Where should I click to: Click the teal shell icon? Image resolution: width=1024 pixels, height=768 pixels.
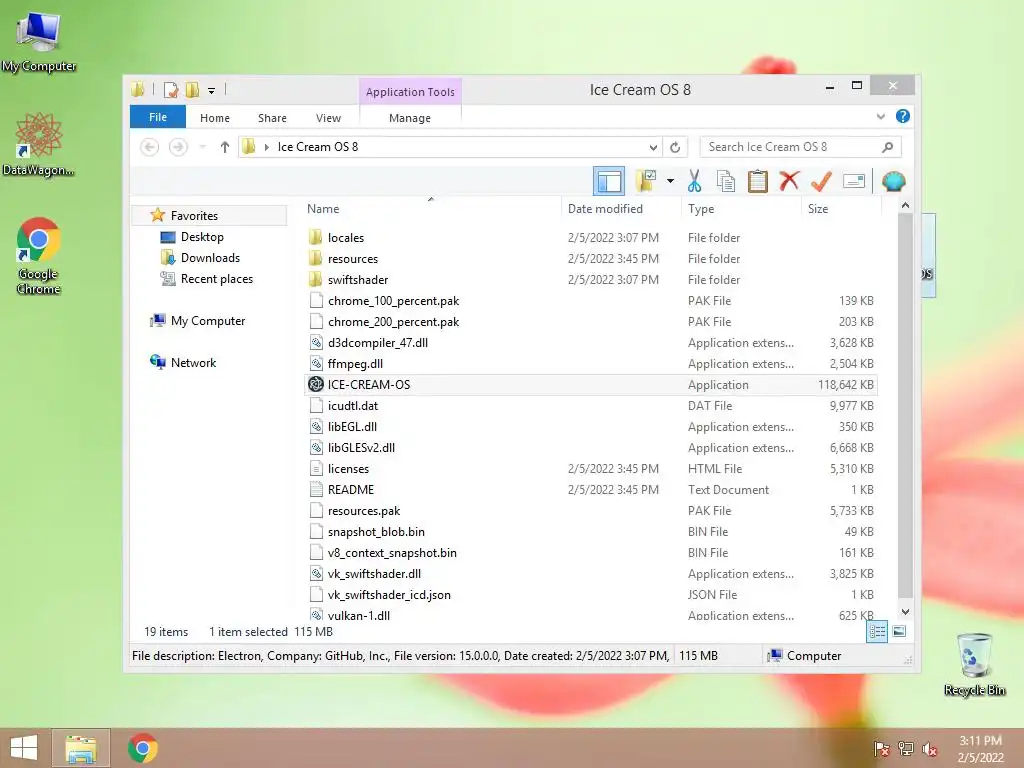(893, 181)
